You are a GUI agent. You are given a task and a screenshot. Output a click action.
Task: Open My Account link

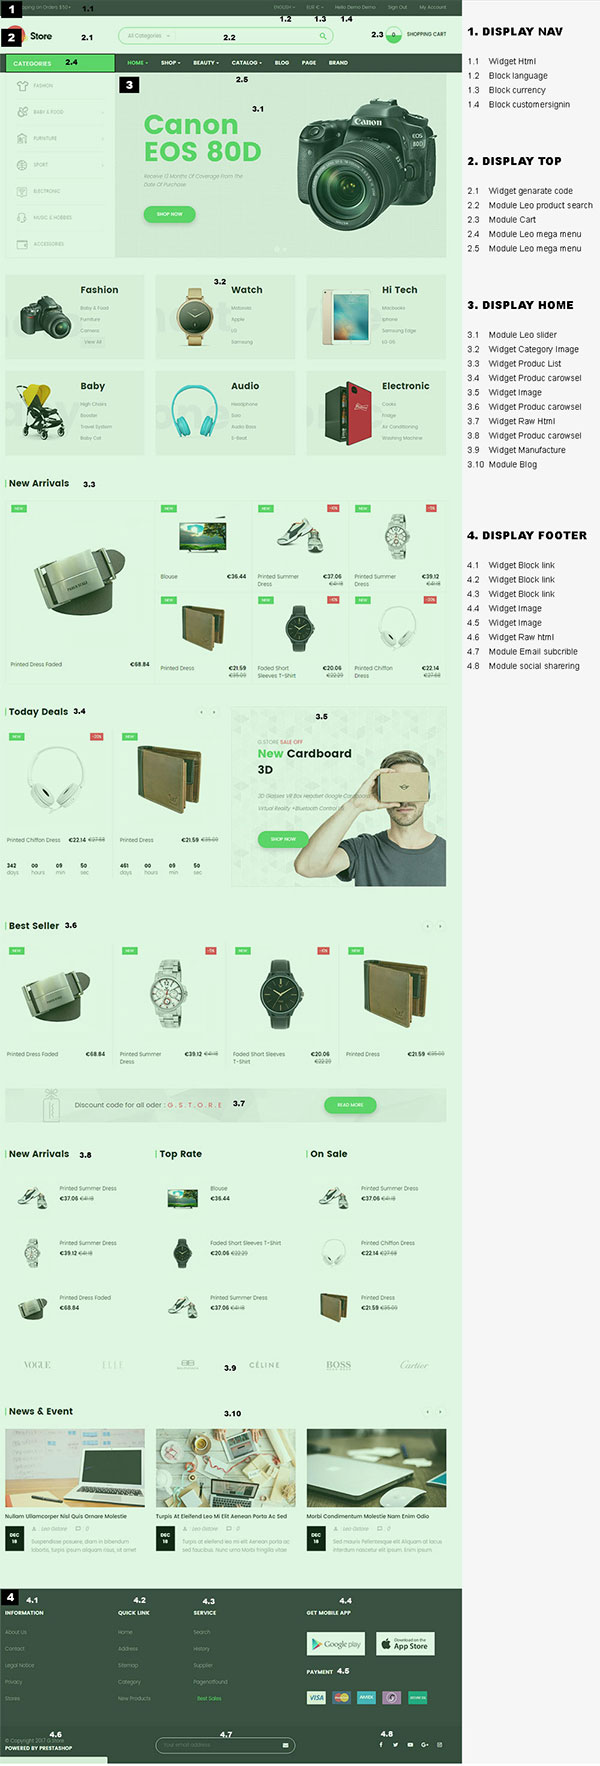coord(433,7)
